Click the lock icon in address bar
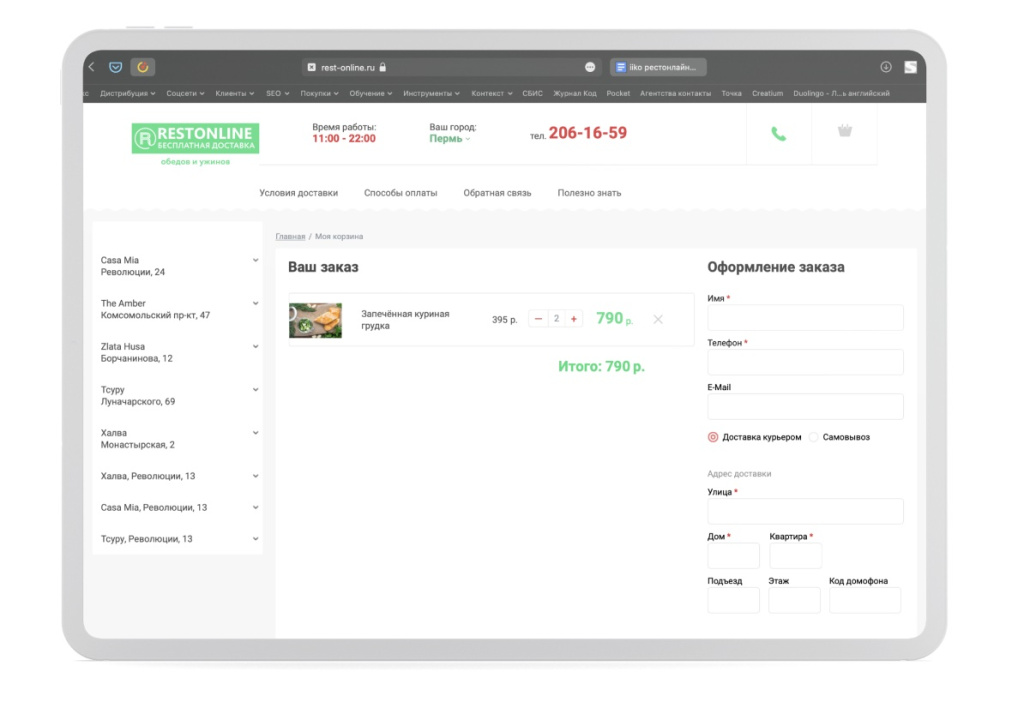The height and width of the screenshot is (708, 1024). point(383,67)
